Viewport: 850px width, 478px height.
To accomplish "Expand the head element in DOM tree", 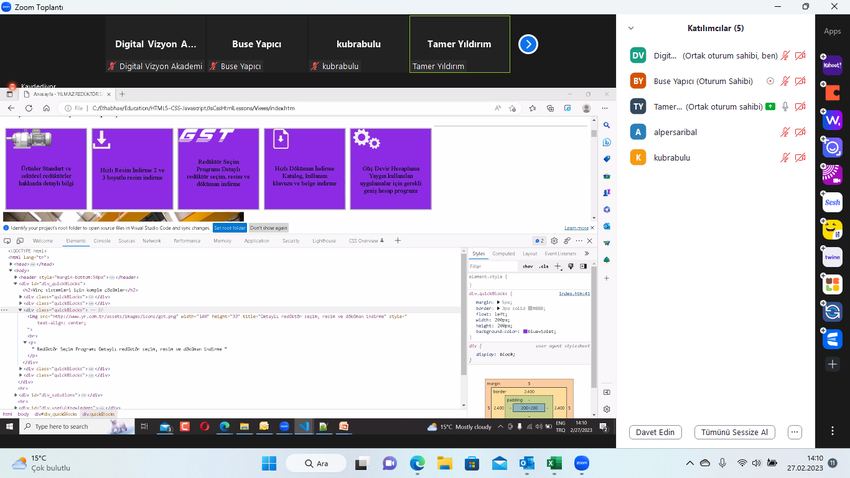I will [x=10, y=264].
